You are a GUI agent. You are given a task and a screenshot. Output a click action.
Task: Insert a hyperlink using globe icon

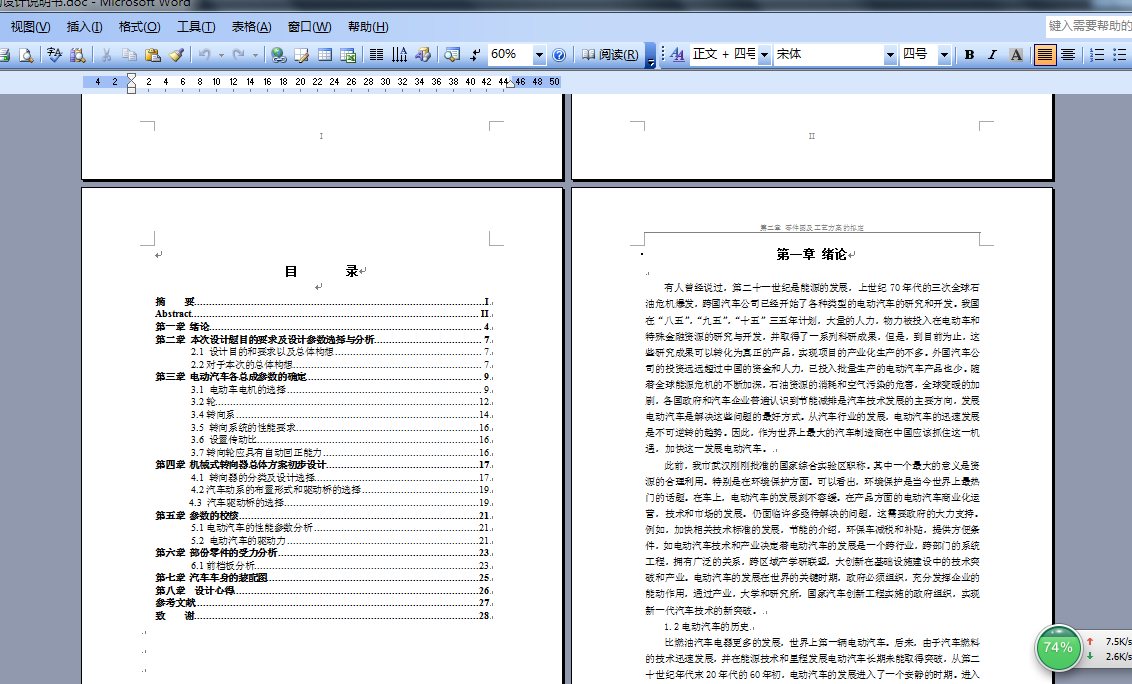[279, 55]
